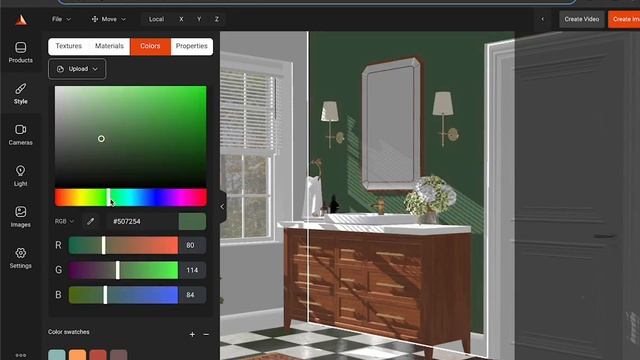
Task: Click the B value field showing 84
Action: point(192,295)
